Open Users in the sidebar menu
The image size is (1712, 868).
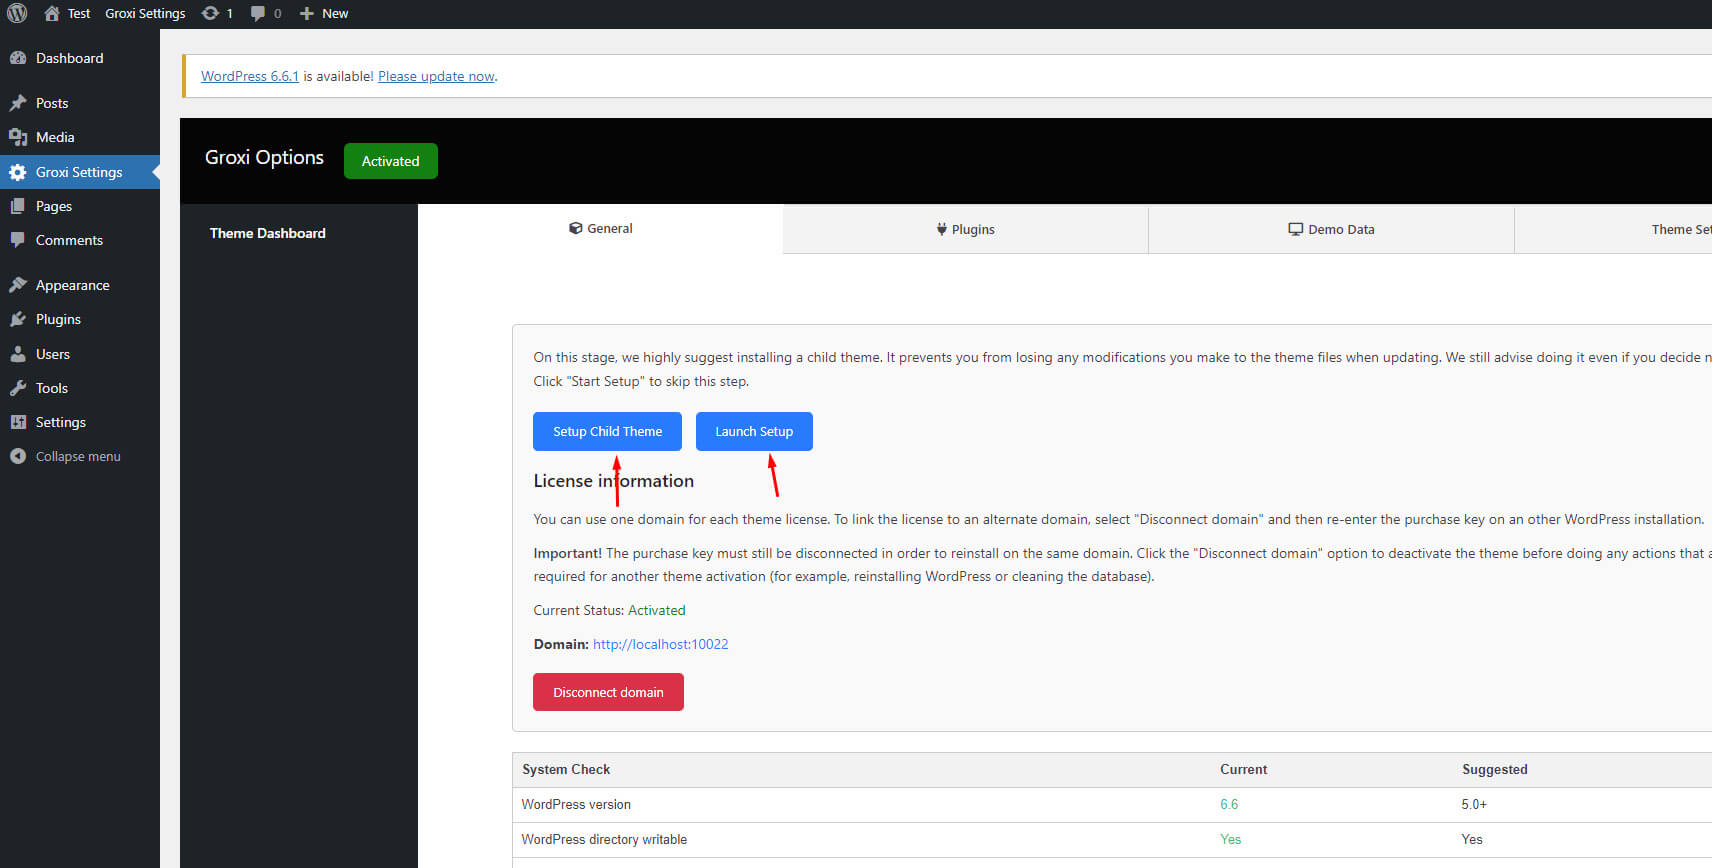80,354
